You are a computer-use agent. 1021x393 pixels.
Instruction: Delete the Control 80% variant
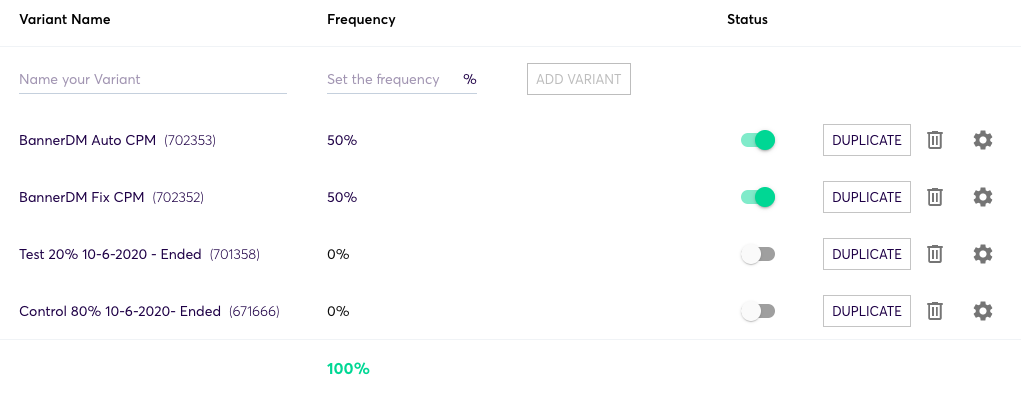point(934,311)
